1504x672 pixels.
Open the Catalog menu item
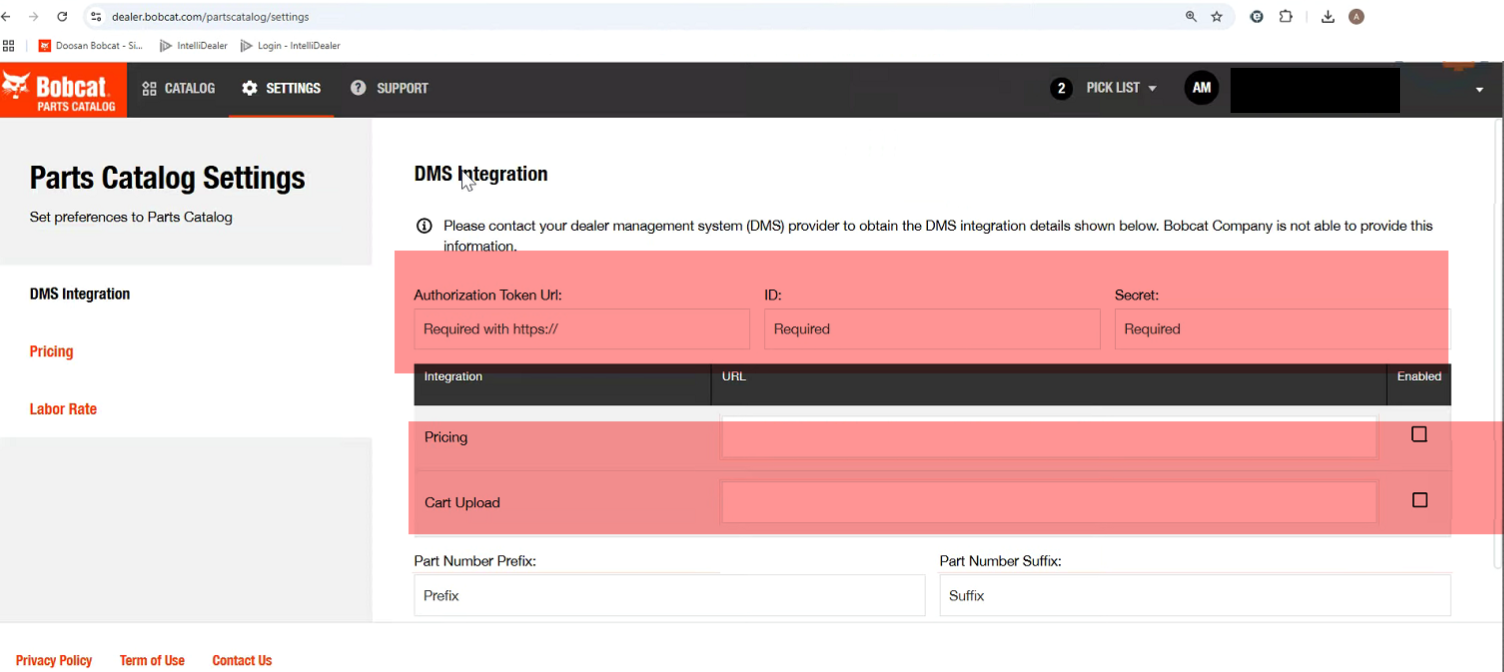coord(179,89)
